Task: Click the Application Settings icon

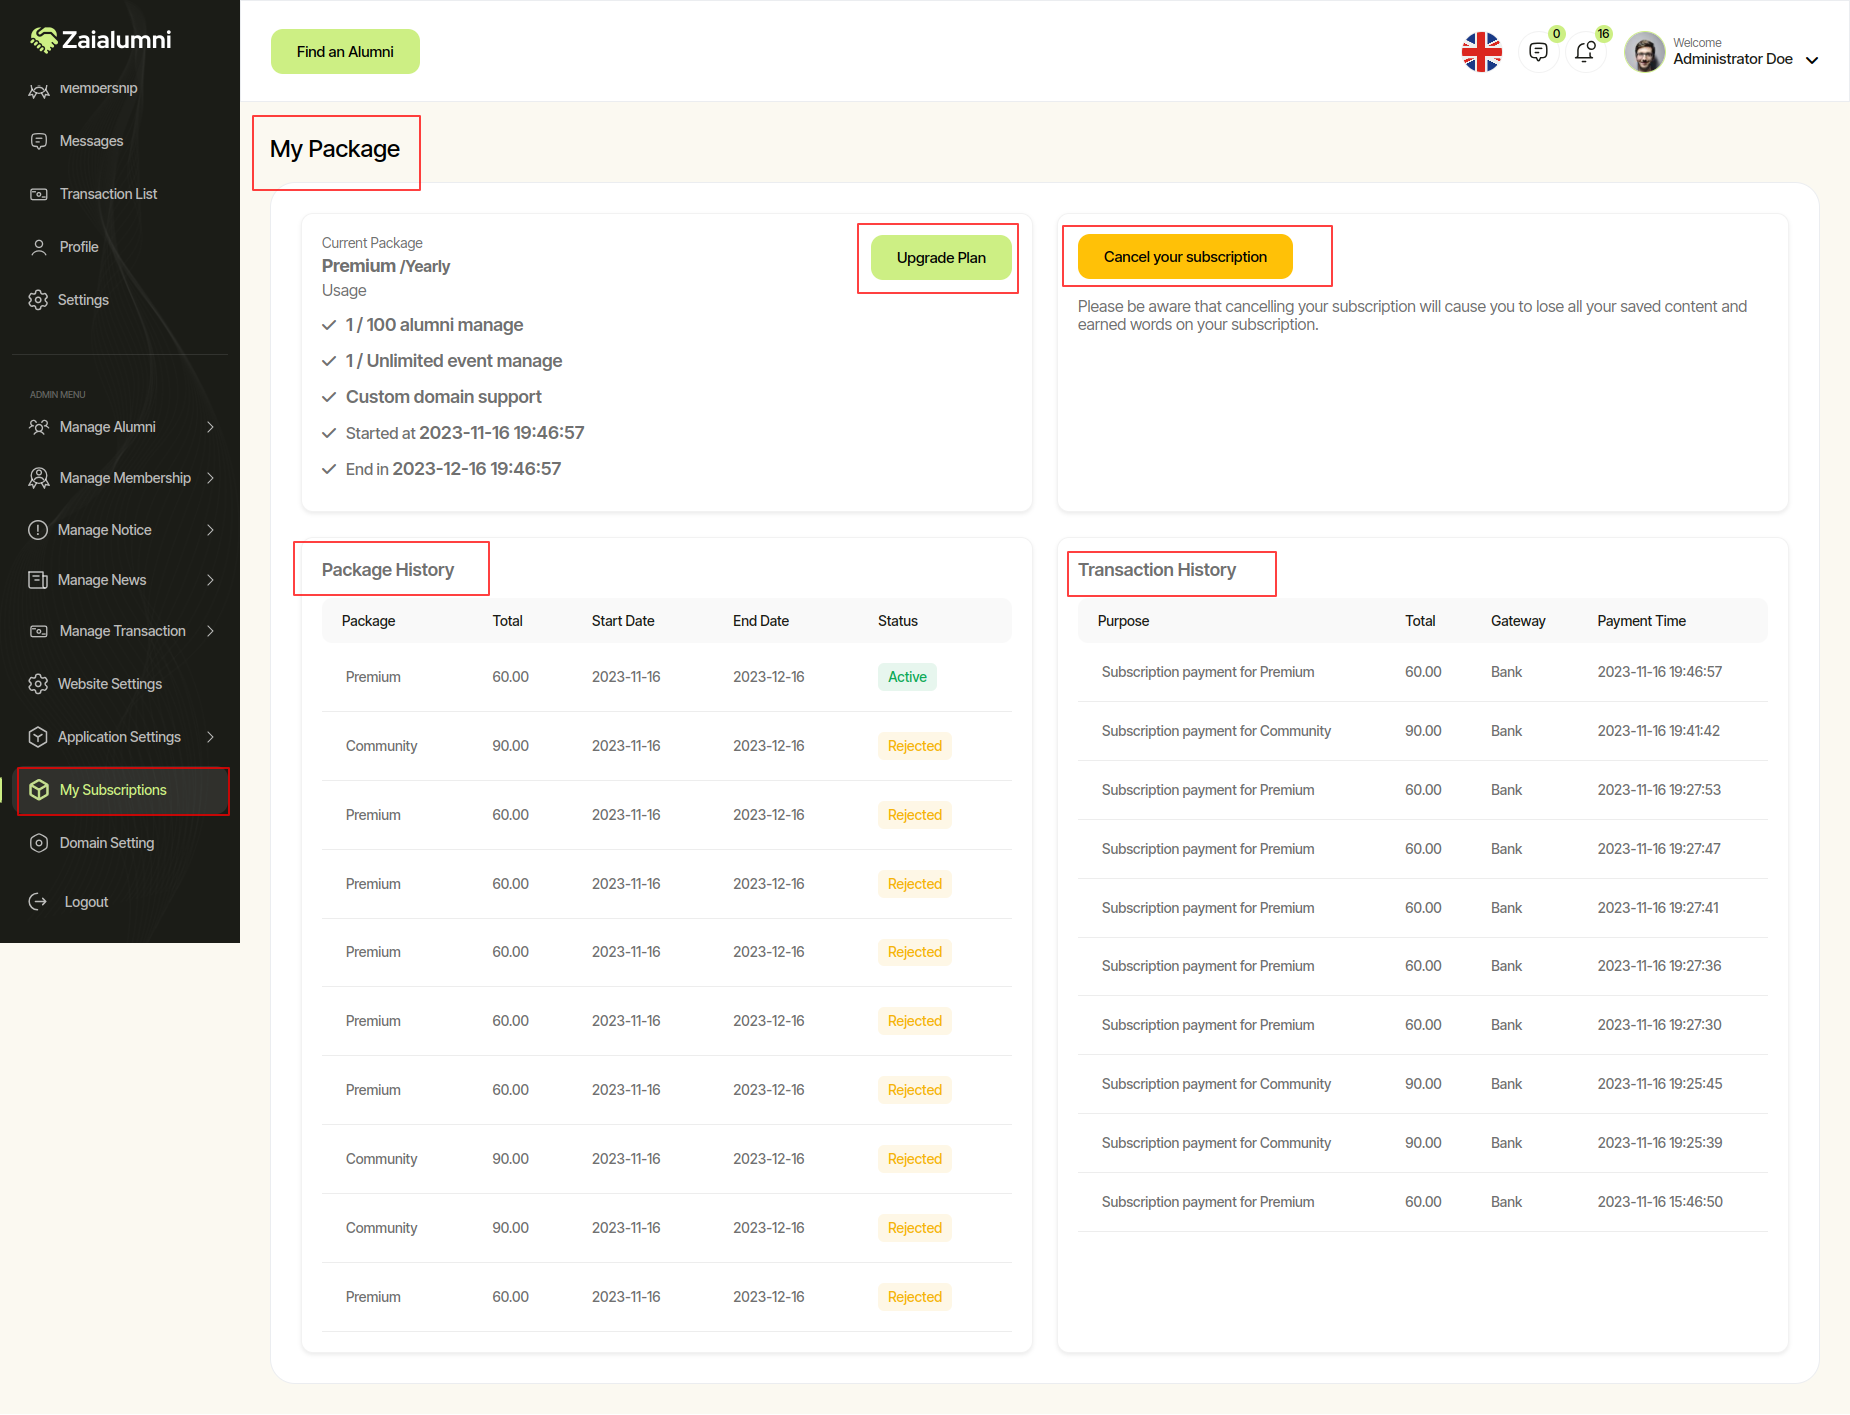Action: 38,737
